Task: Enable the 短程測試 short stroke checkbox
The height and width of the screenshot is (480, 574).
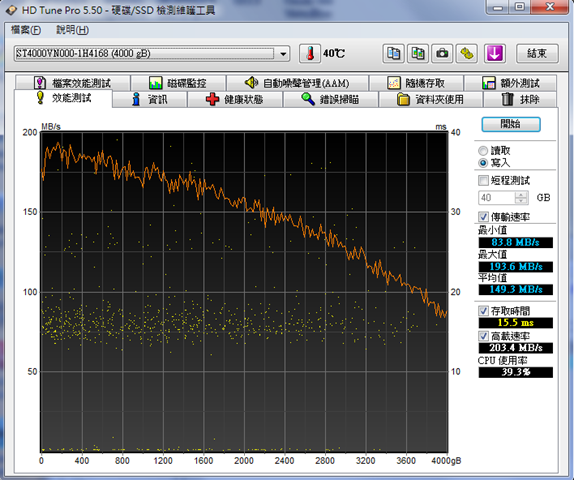Action: tap(483, 180)
